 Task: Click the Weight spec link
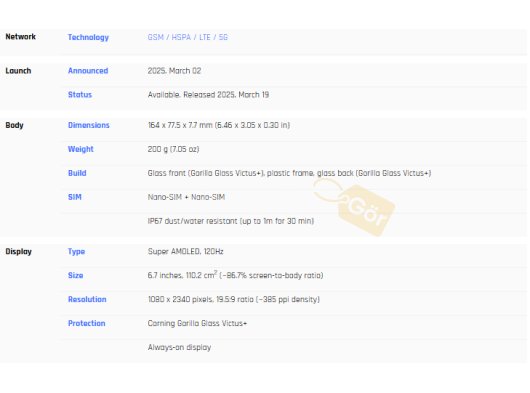[80, 149]
